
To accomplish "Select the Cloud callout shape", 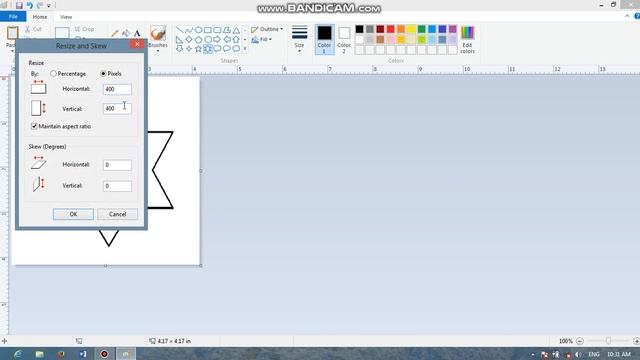I will tap(236, 49).
